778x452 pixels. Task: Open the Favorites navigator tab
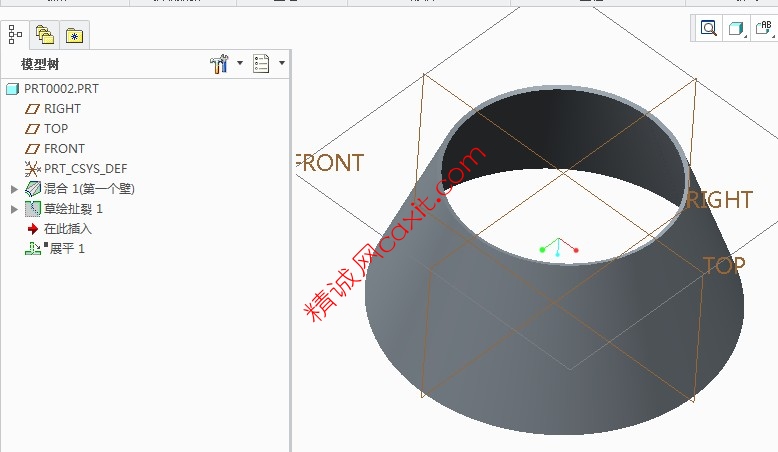(x=74, y=35)
